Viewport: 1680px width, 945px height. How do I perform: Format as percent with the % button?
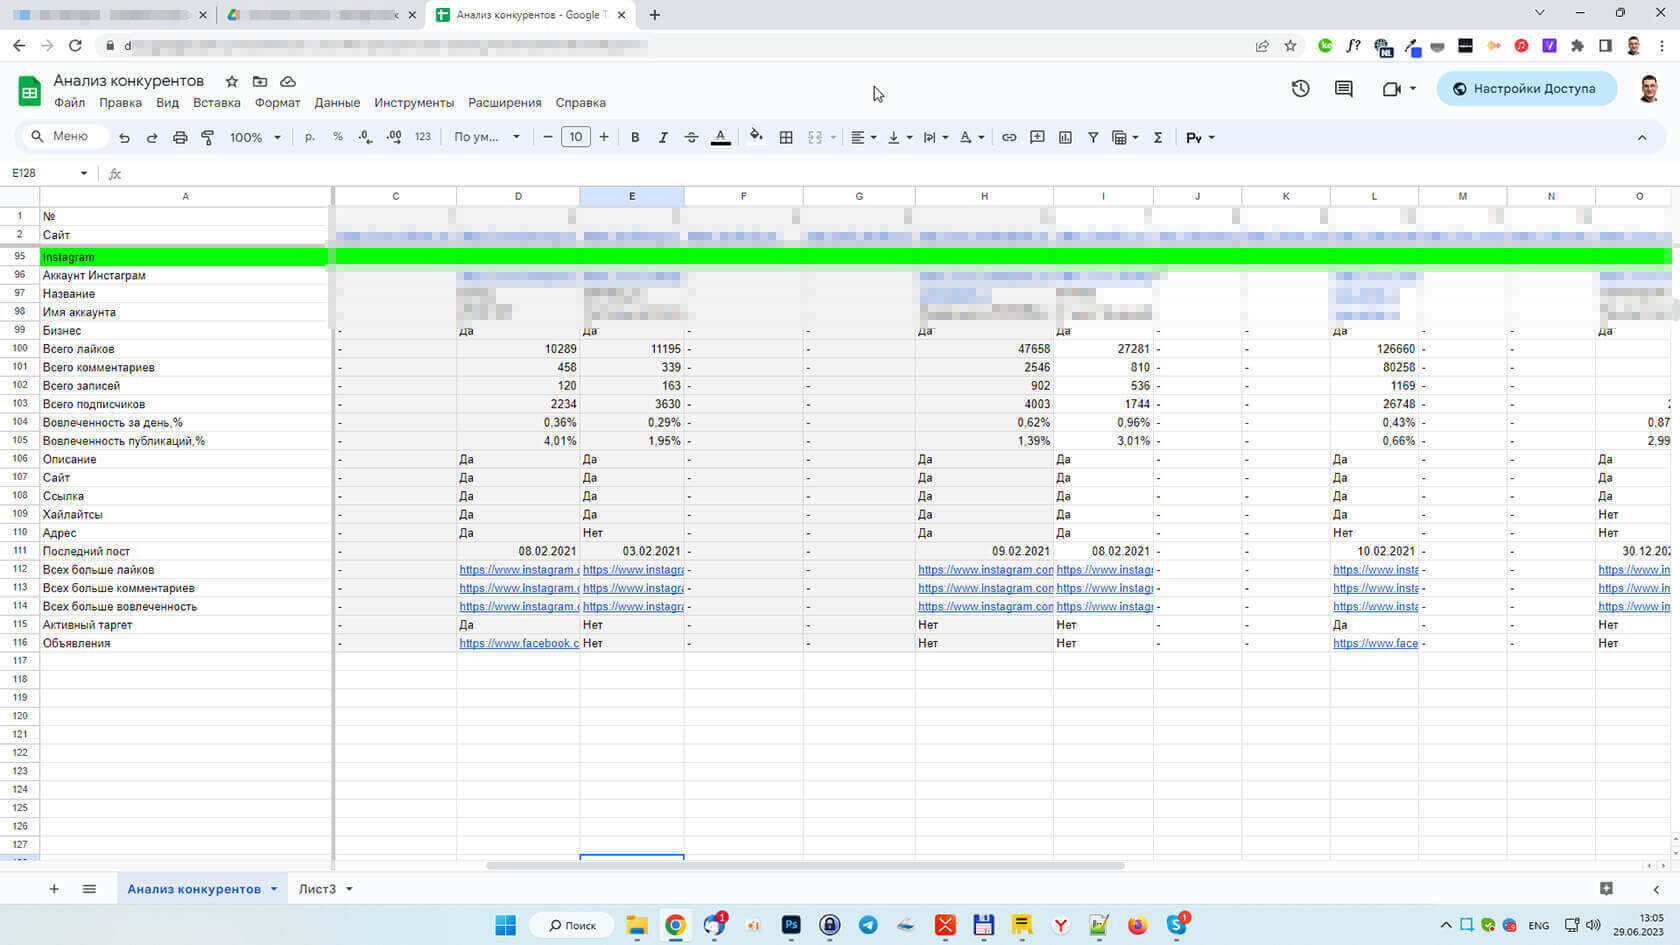(338, 137)
